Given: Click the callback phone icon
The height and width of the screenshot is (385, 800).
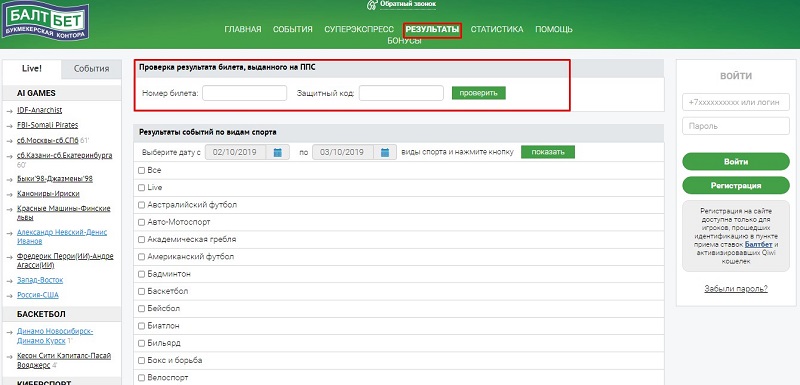Looking at the screenshot, I should pyautogui.click(x=372, y=5).
